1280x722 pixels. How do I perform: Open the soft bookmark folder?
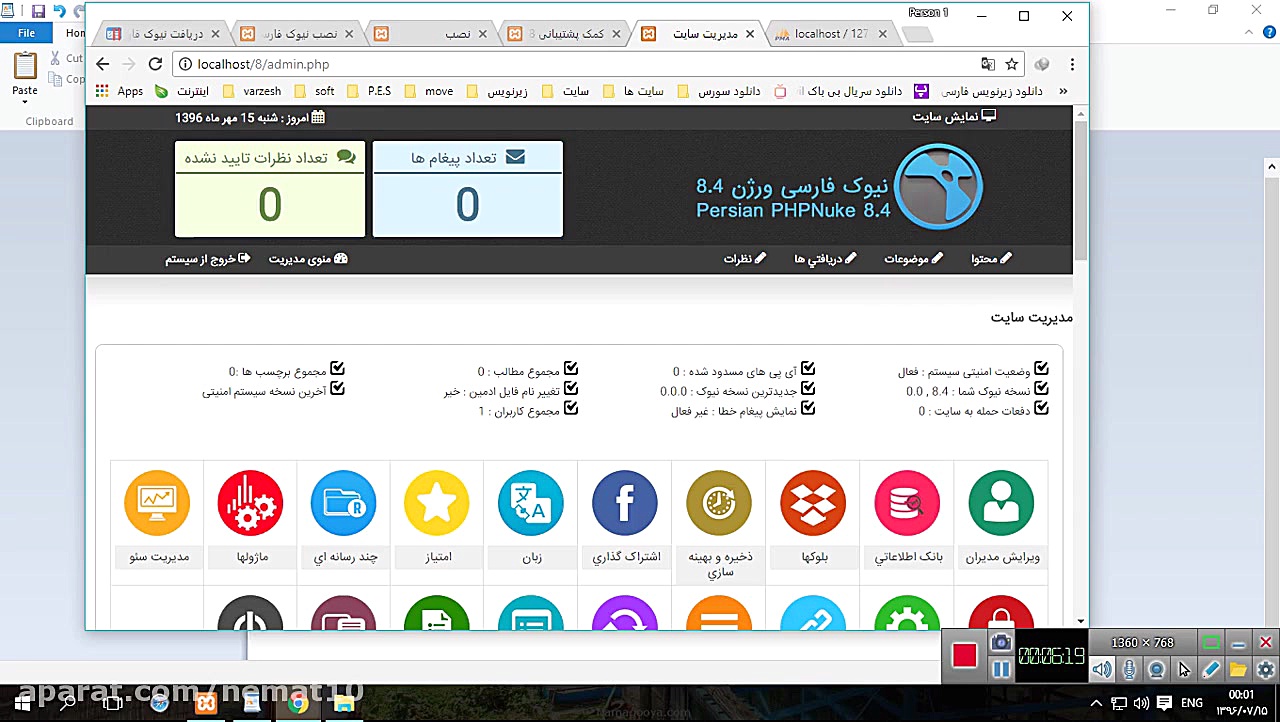314,91
